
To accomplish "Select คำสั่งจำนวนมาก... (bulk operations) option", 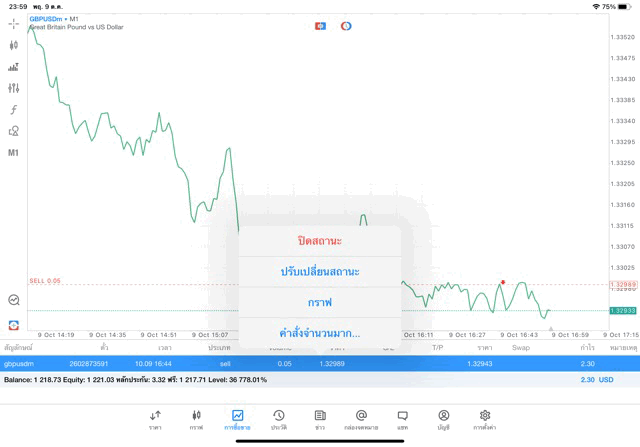I will pyautogui.click(x=320, y=333).
